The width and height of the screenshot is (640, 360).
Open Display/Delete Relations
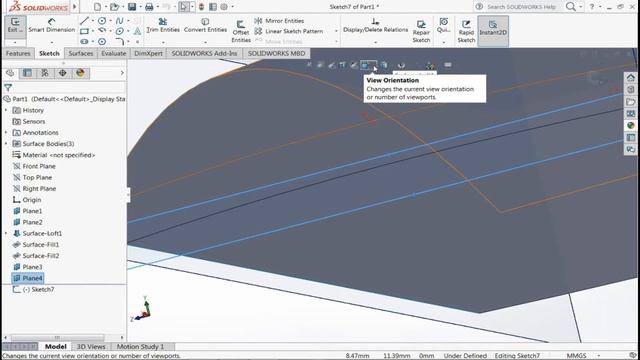376,25
